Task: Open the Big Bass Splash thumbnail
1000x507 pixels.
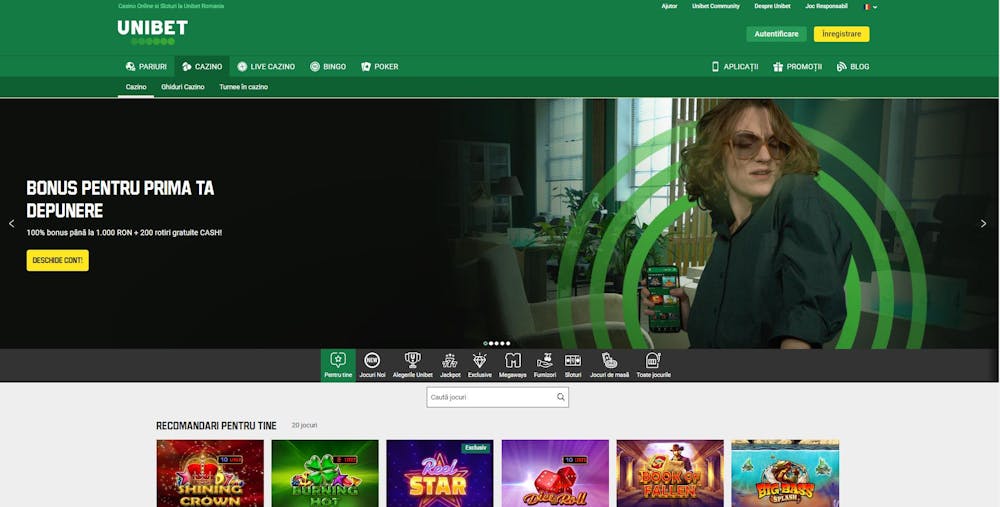Action: tap(785, 473)
